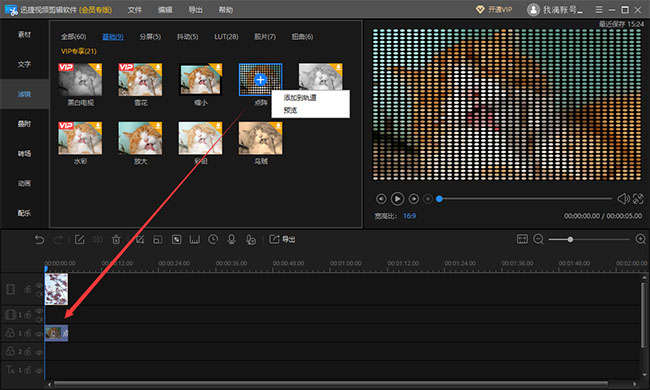Toggle lock on filter track 2
This screenshot has height=390, width=650.
(x=27, y=351)
